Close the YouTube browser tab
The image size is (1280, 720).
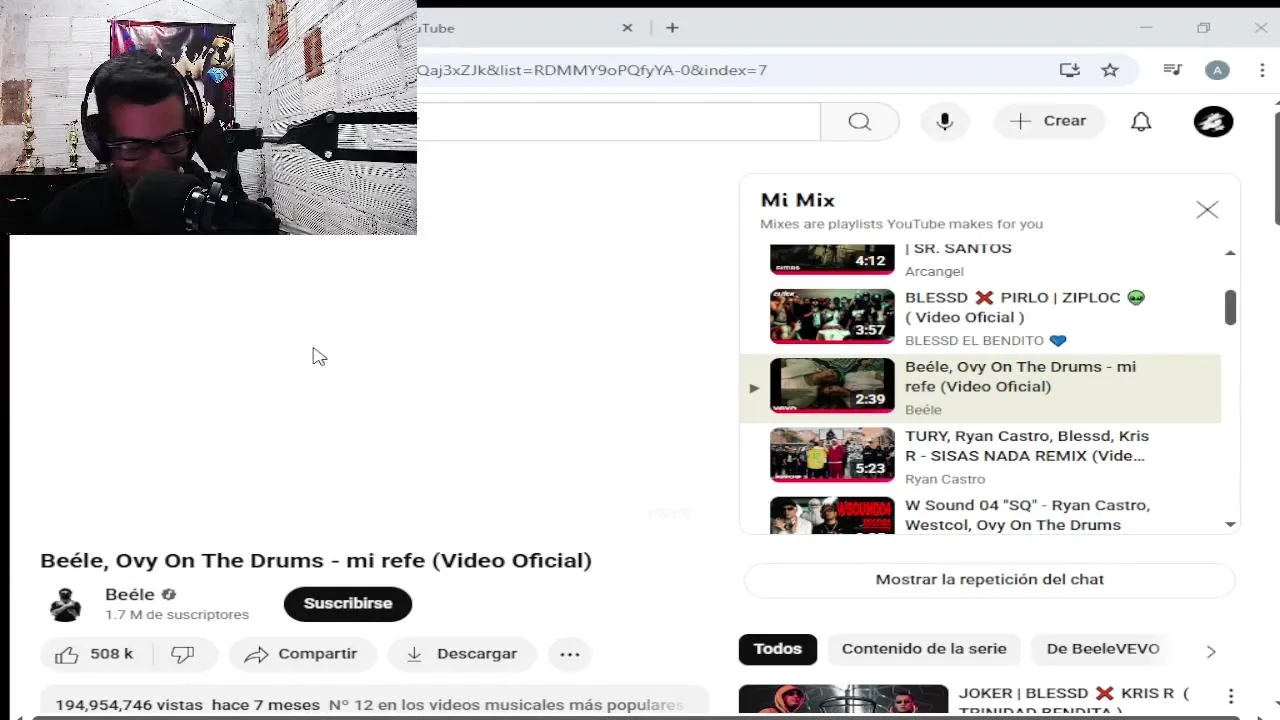[x=627, y=28]
